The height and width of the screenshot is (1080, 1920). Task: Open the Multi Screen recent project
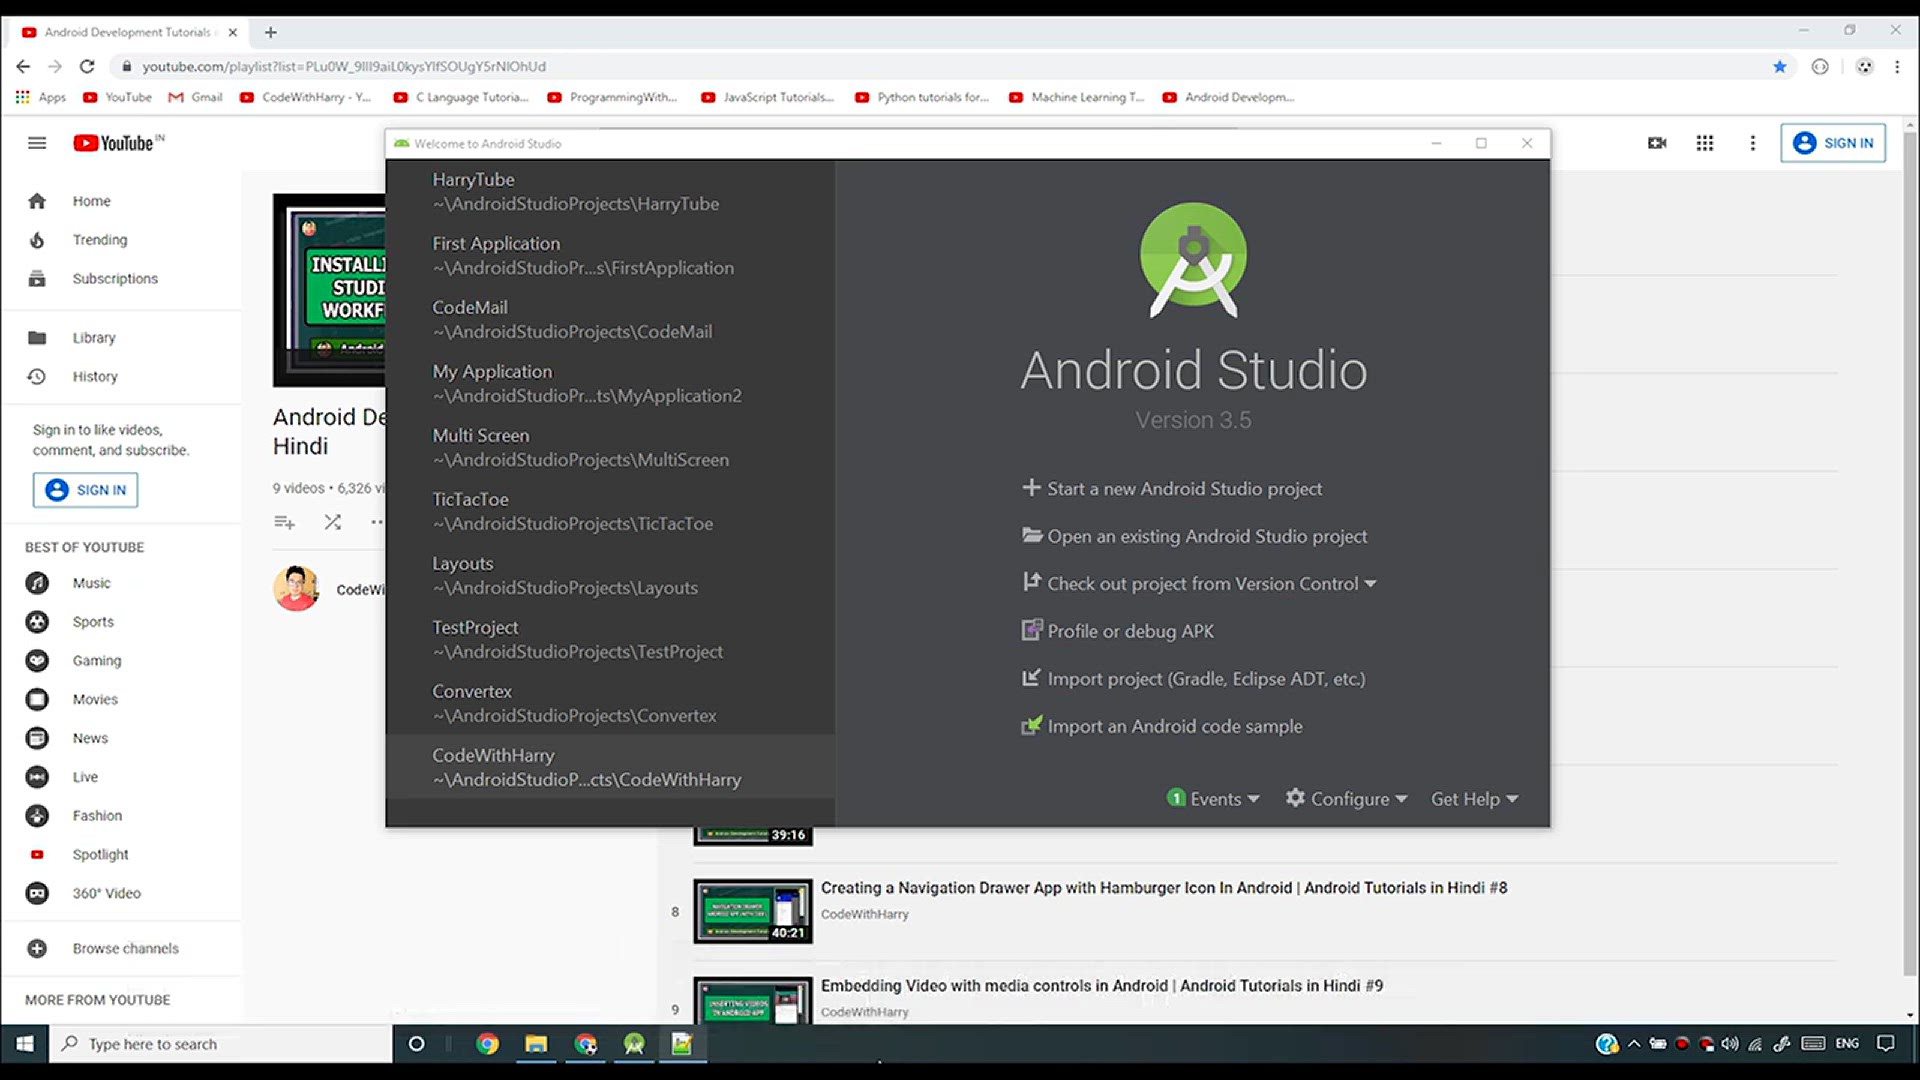pos(610,447)
